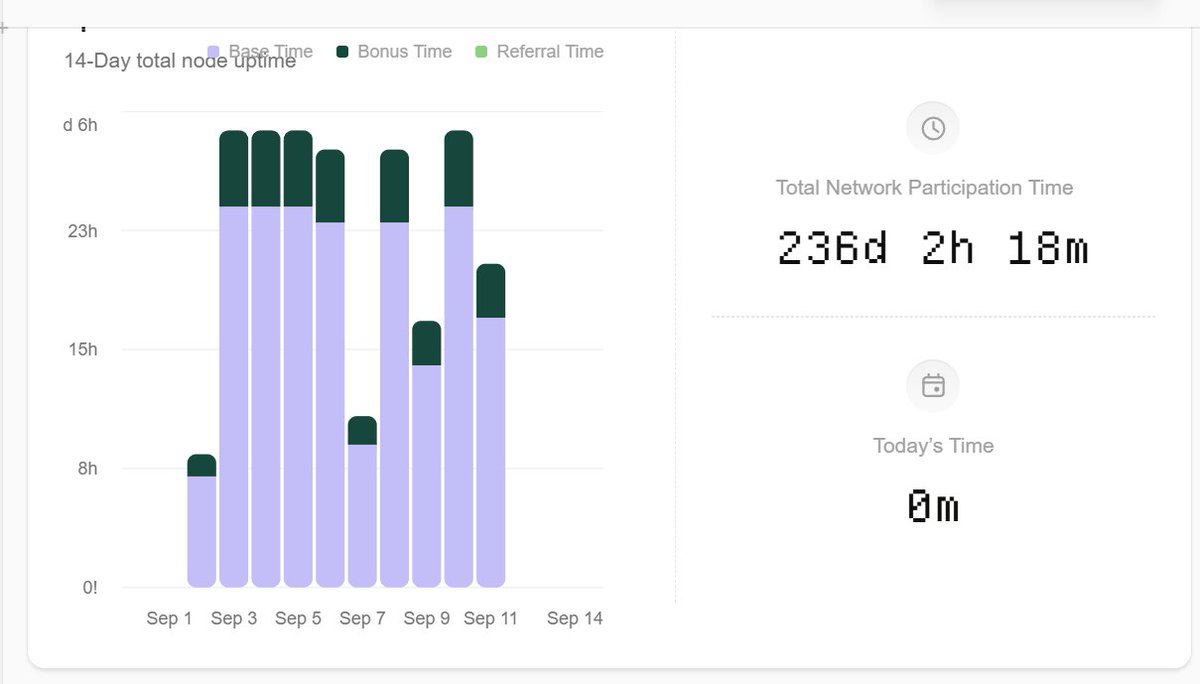Select the Sep 2 uptime bar
Screen dimensions: 1200x684
tap(202, 521)
